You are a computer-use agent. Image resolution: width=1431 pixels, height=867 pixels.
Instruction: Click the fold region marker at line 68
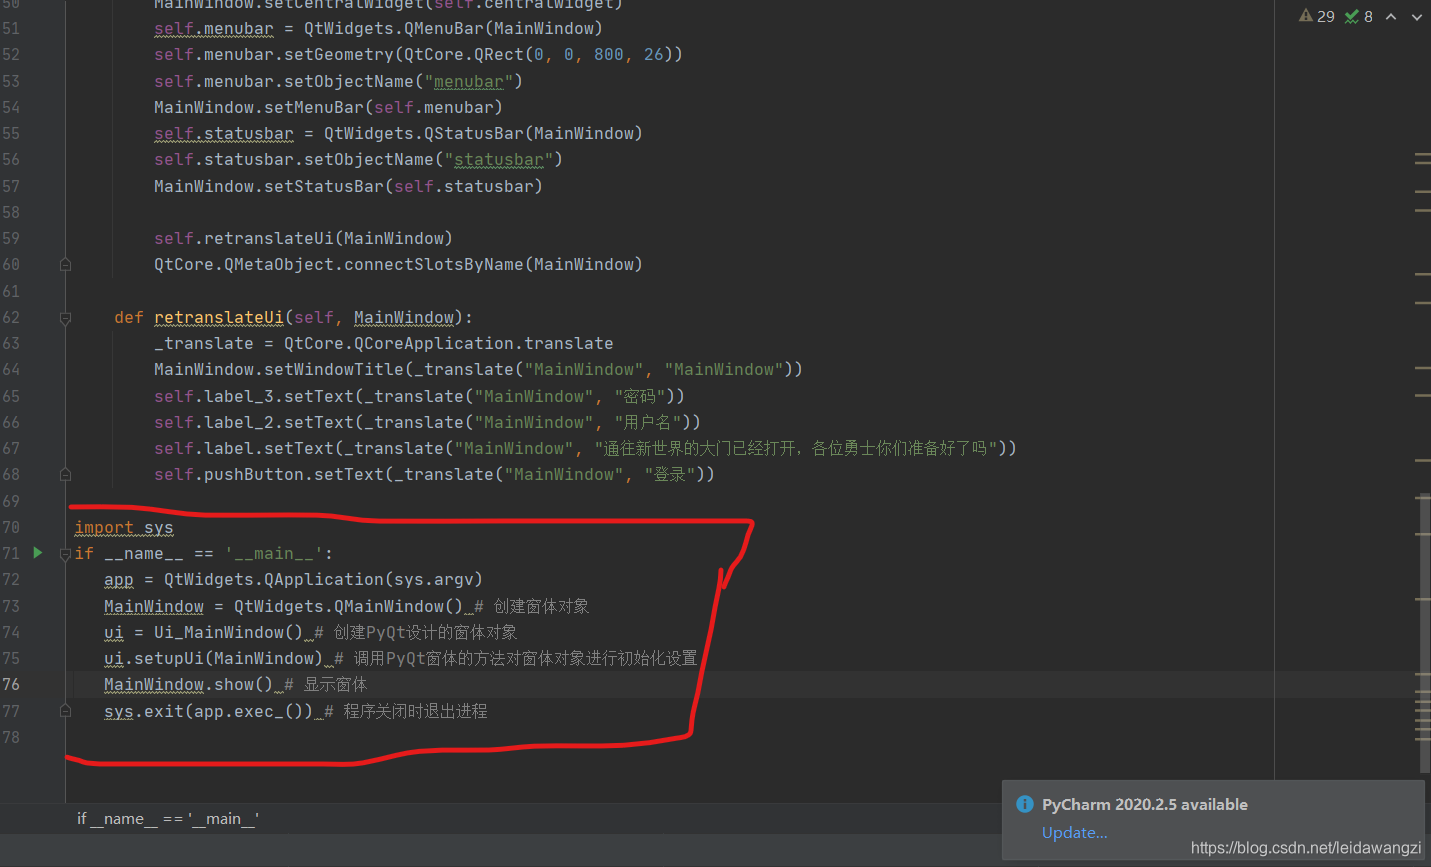click(x=65, y=474)
